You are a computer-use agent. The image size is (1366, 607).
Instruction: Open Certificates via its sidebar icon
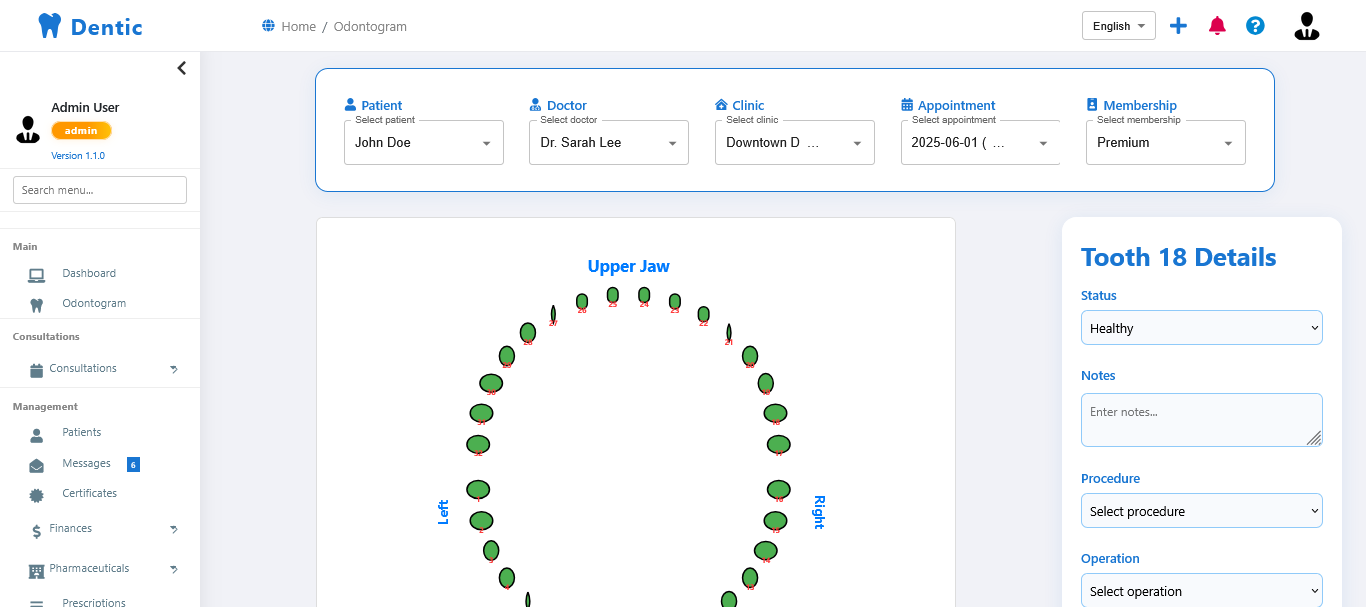(x=36, y=493)
